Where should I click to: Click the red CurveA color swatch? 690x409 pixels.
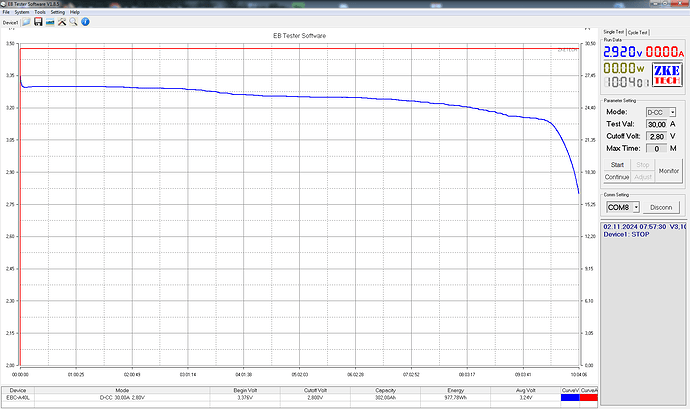(588, 398)
